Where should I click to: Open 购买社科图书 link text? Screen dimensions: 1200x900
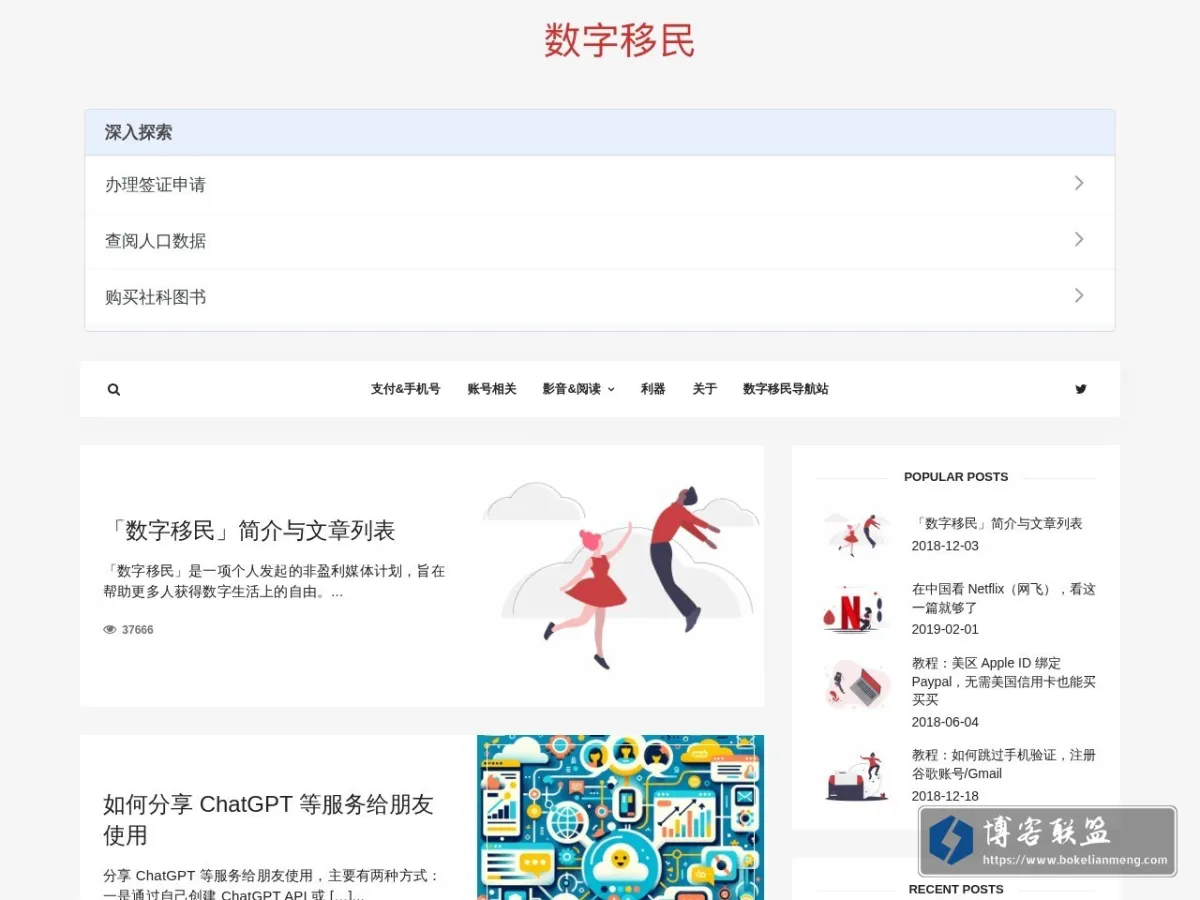click(155, 297)
